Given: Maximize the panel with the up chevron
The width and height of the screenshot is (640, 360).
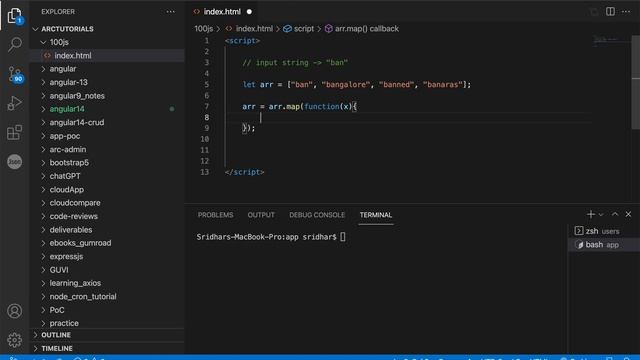Looking at the screenshot, I should coord(615,214).
